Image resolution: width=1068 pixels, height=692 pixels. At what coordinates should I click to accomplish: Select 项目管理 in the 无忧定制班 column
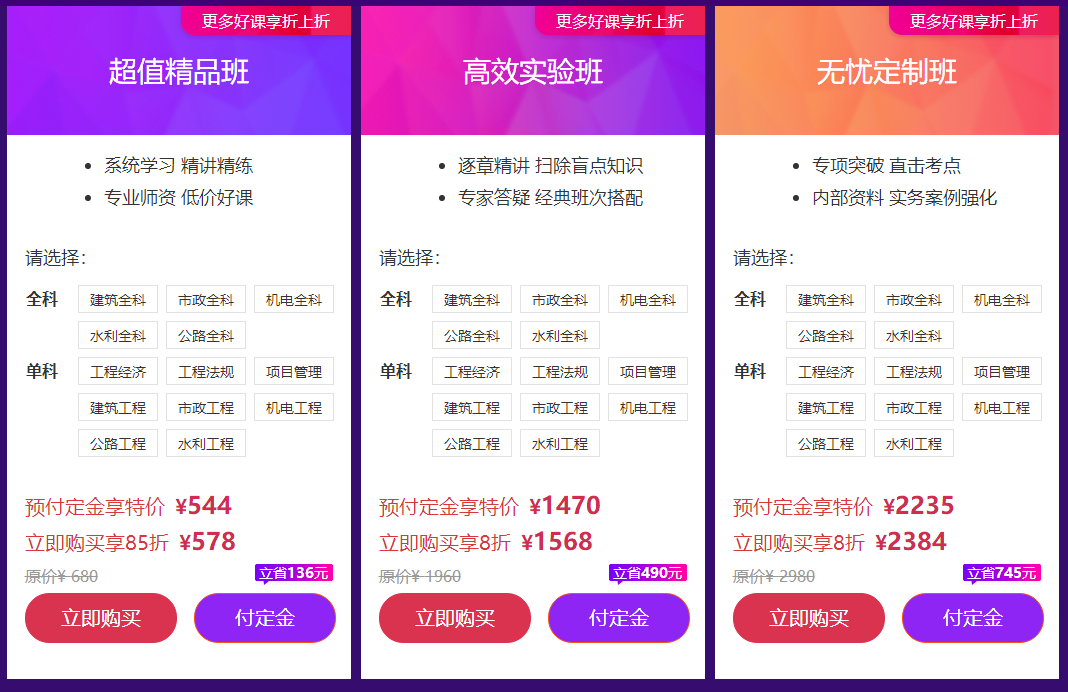1001,371
